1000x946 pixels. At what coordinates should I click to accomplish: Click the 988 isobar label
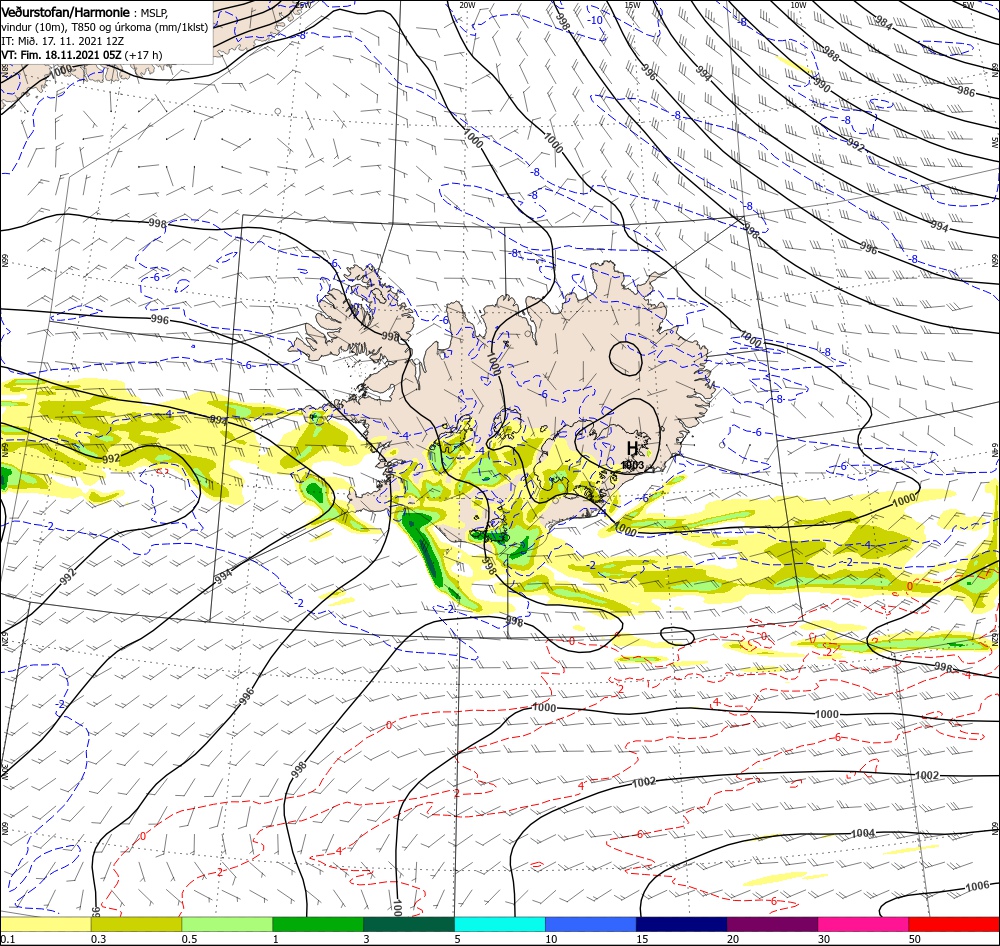830,54
